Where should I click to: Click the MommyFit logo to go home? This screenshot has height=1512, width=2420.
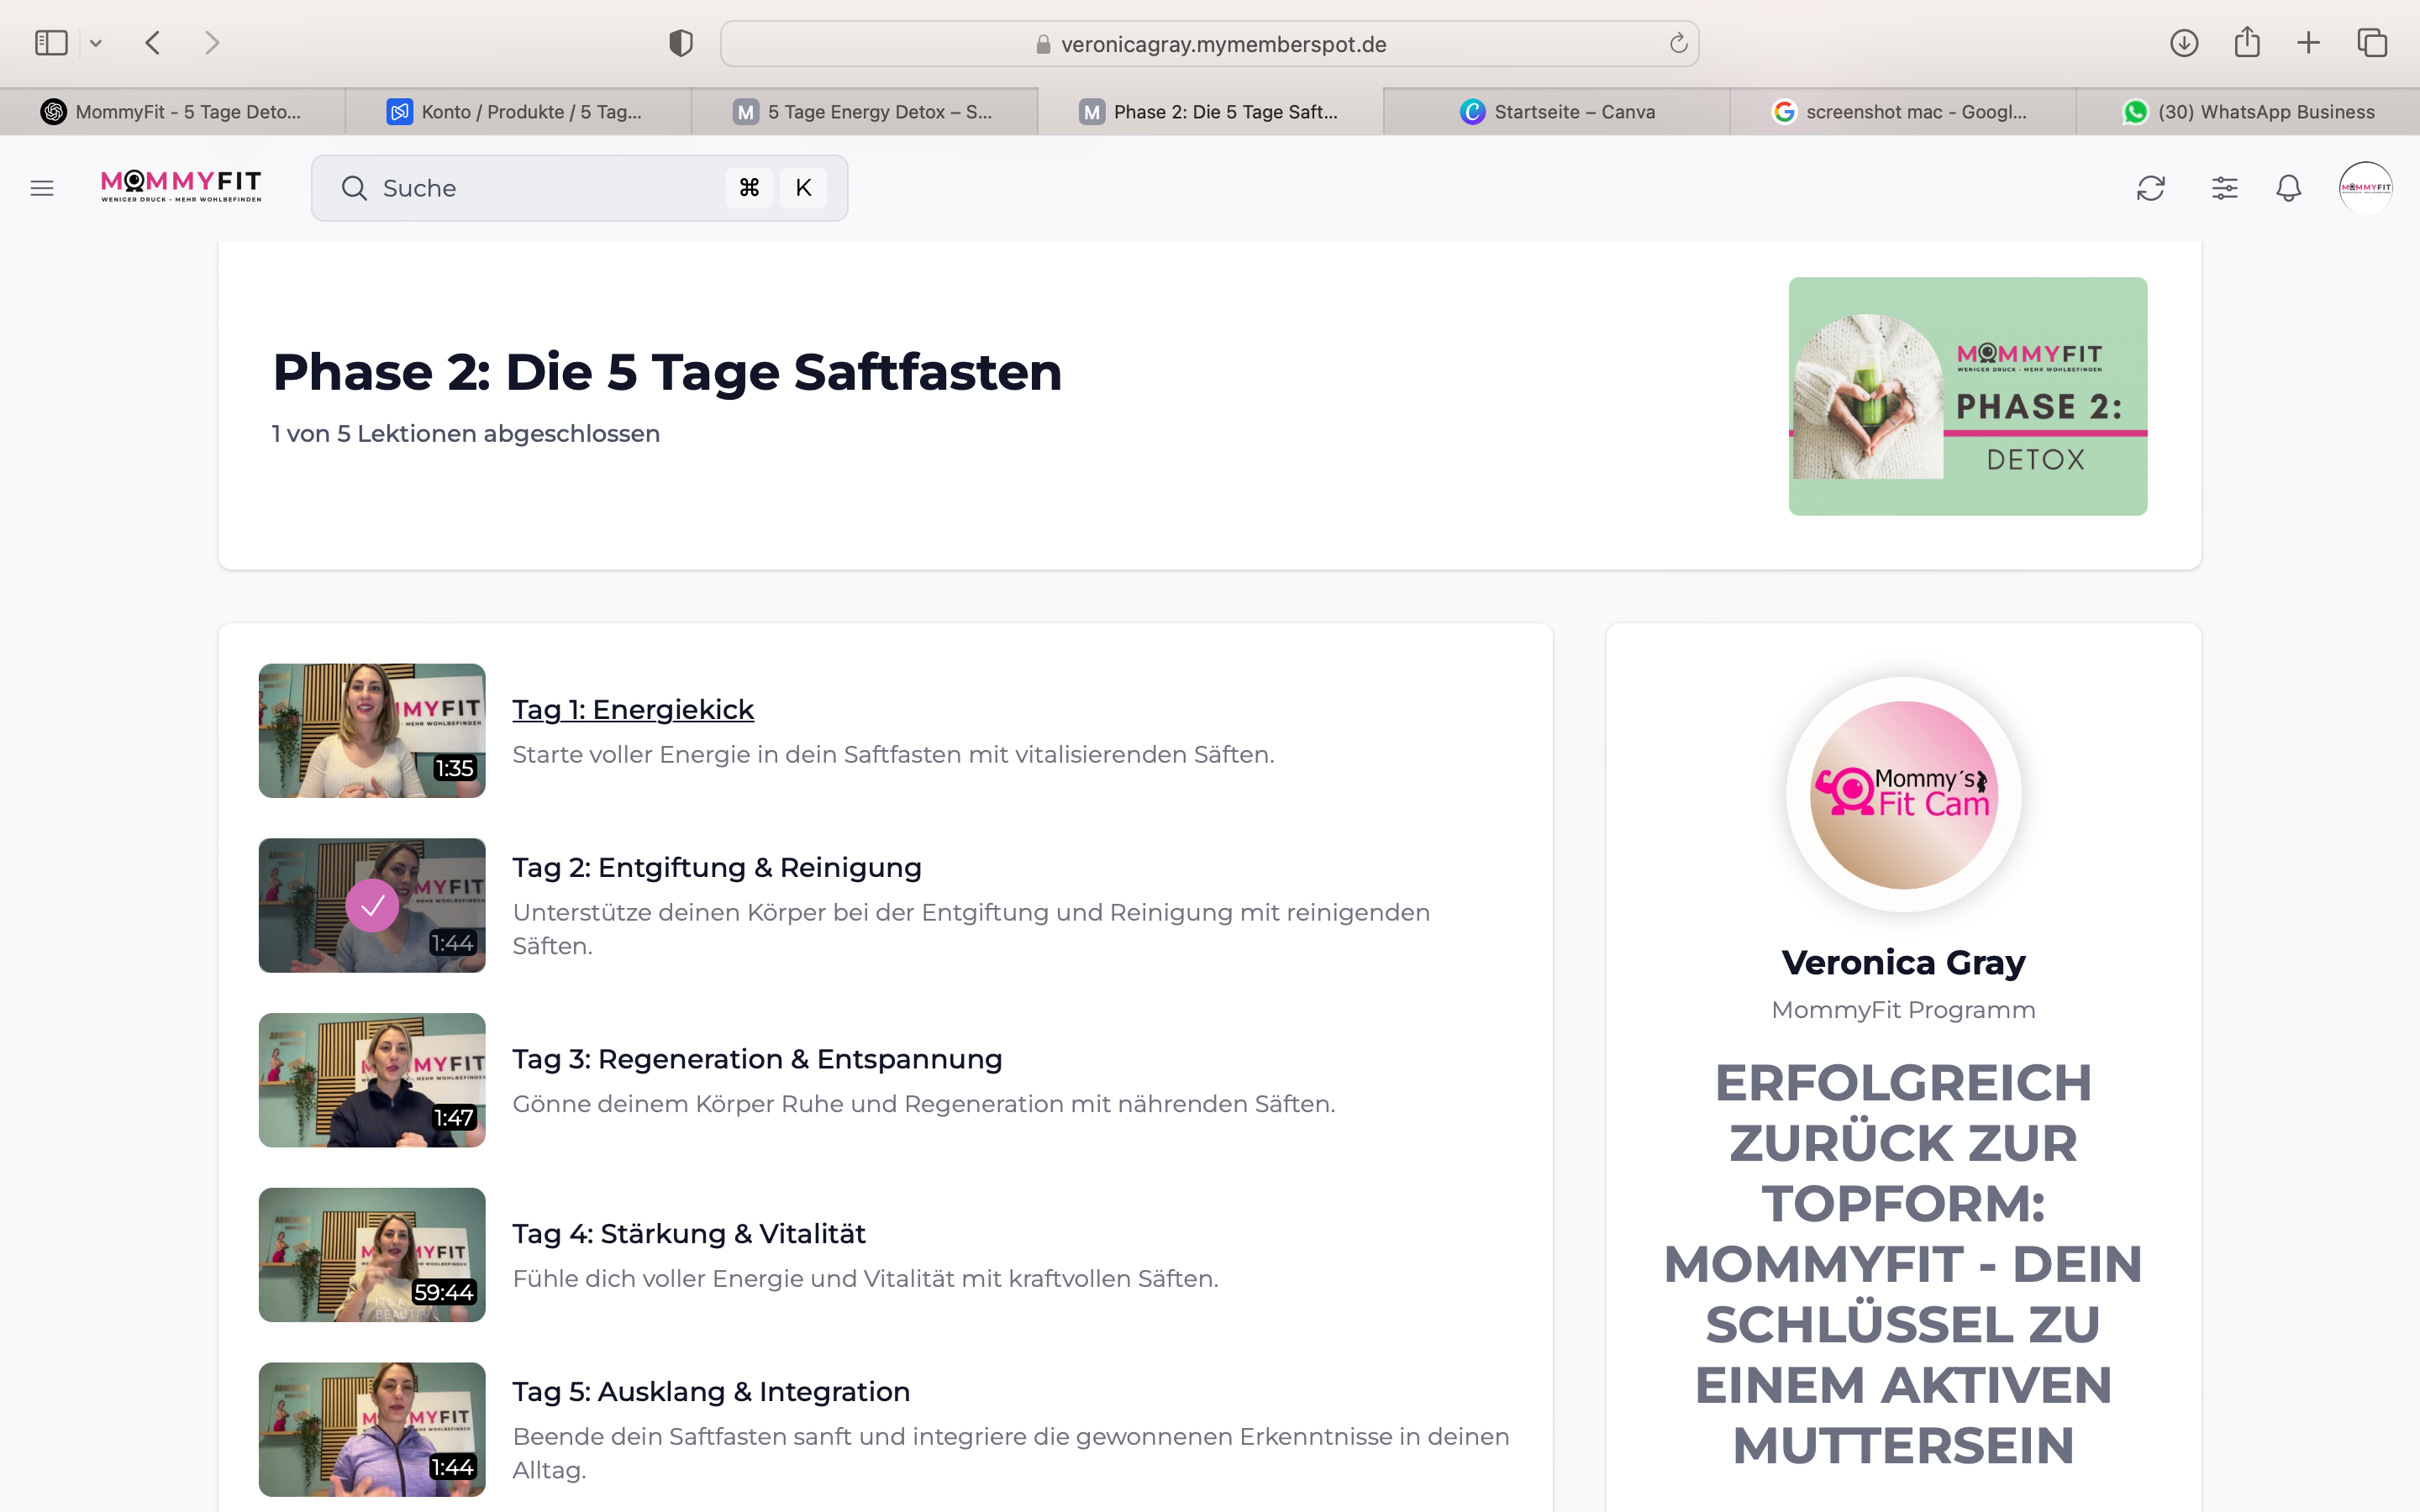(x=180, y=188)
